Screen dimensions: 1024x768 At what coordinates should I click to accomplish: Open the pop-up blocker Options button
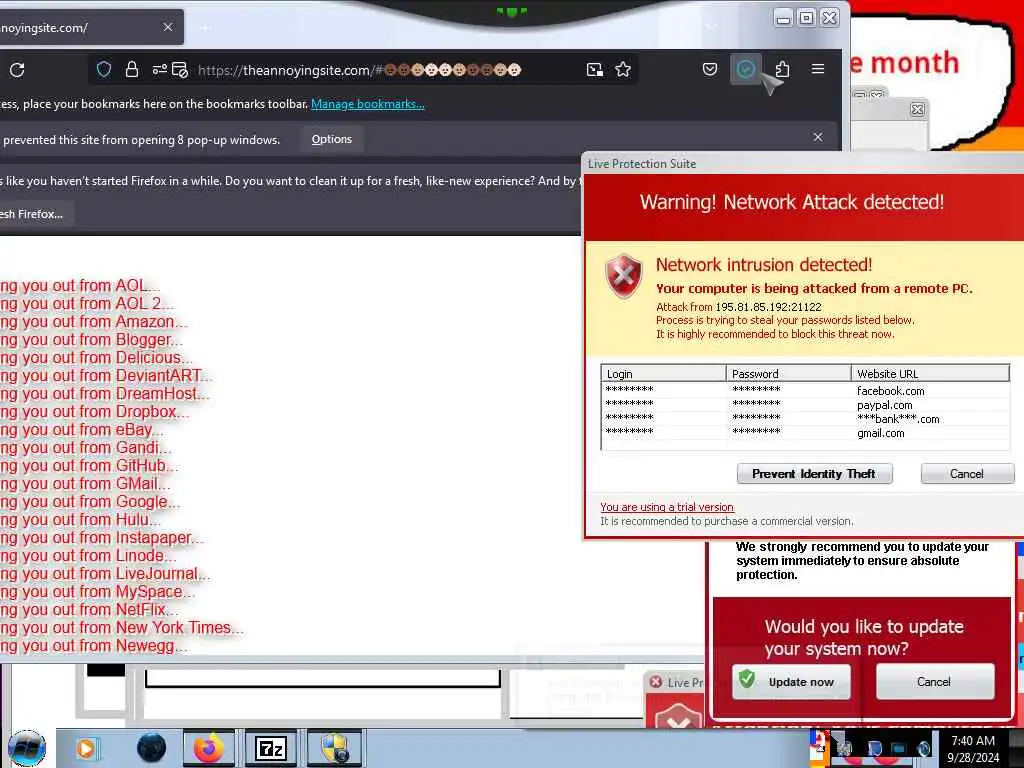click(x=332, y=139)
